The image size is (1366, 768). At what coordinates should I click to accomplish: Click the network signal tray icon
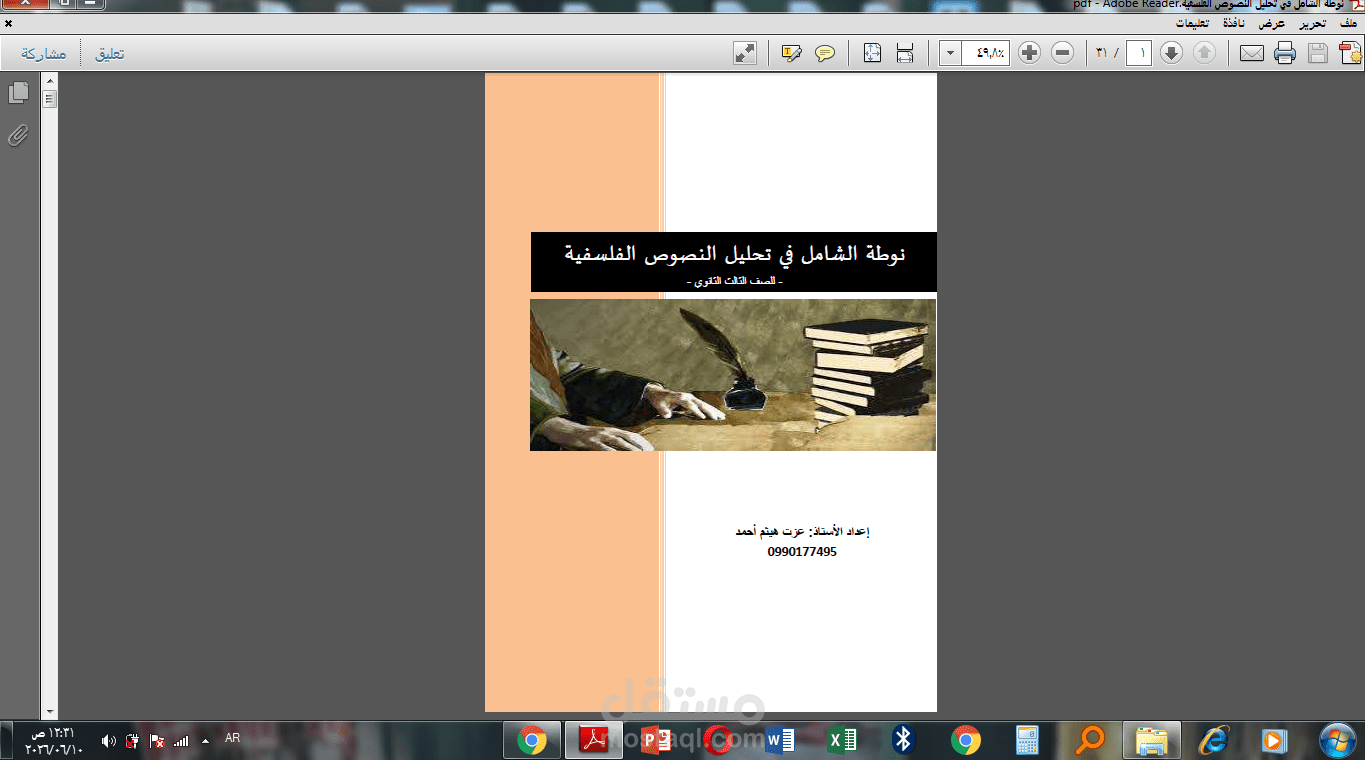pyautogui.click(x=181, y=741)
